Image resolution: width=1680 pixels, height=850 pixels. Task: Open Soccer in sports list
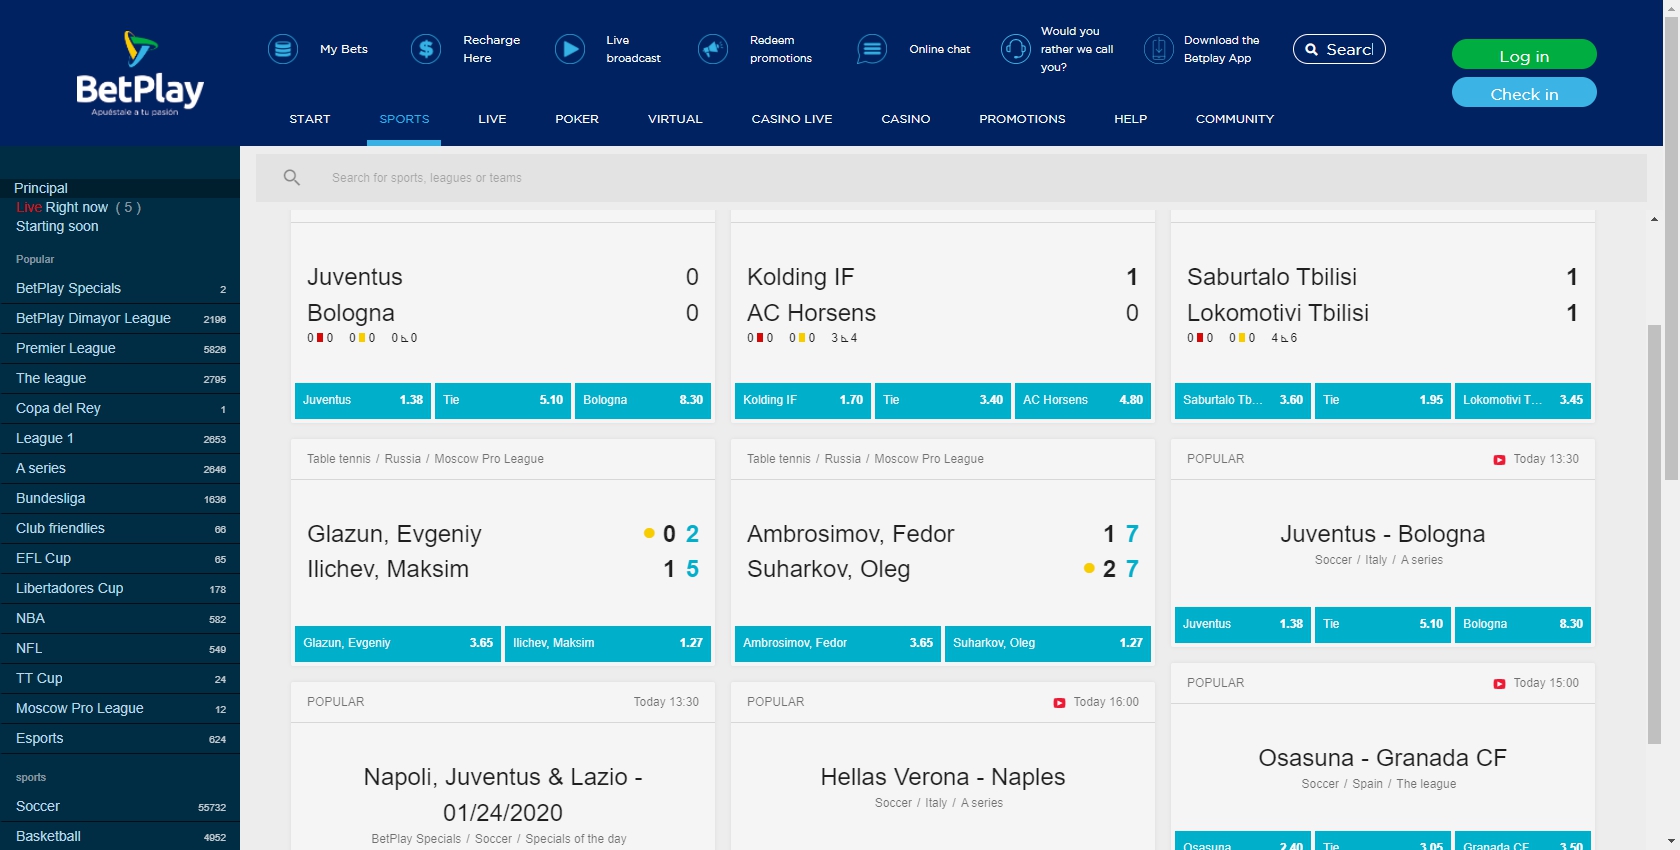tap(120, 806)
